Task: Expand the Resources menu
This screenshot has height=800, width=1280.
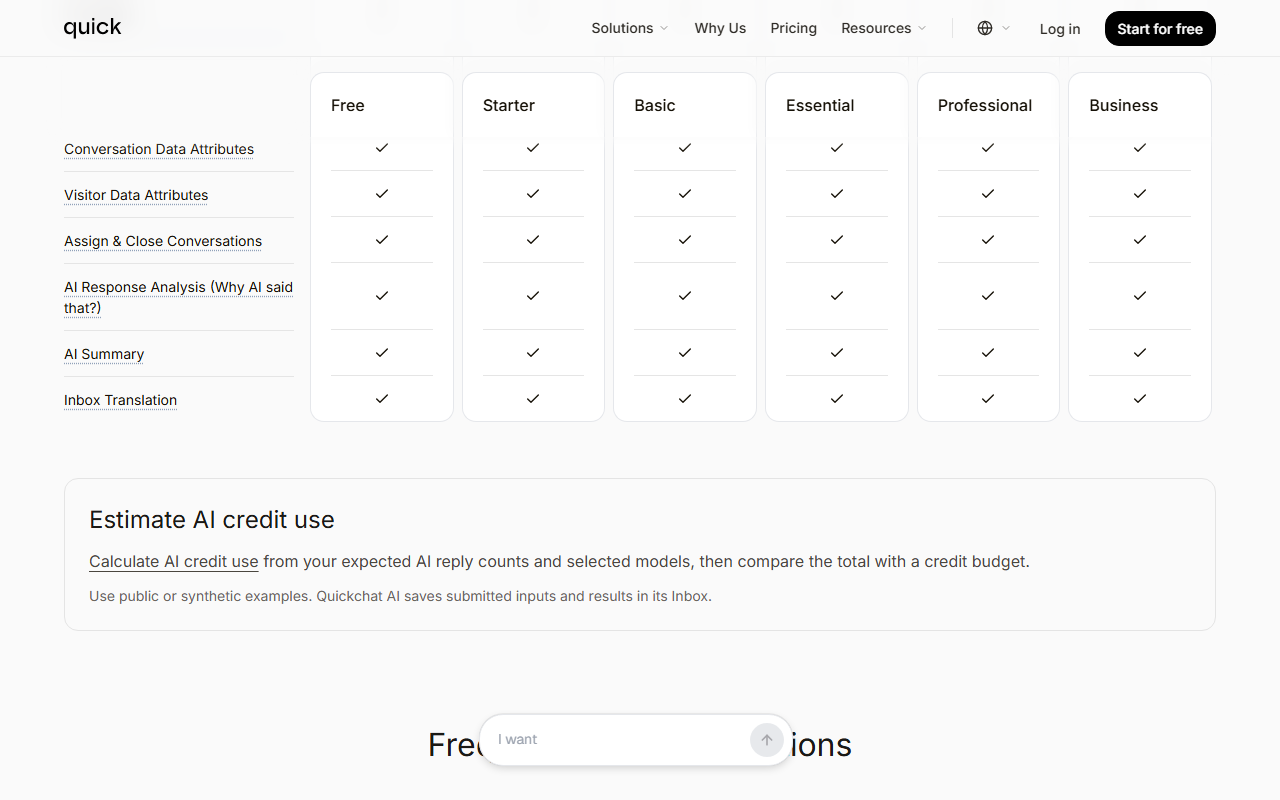Action: 883,28
